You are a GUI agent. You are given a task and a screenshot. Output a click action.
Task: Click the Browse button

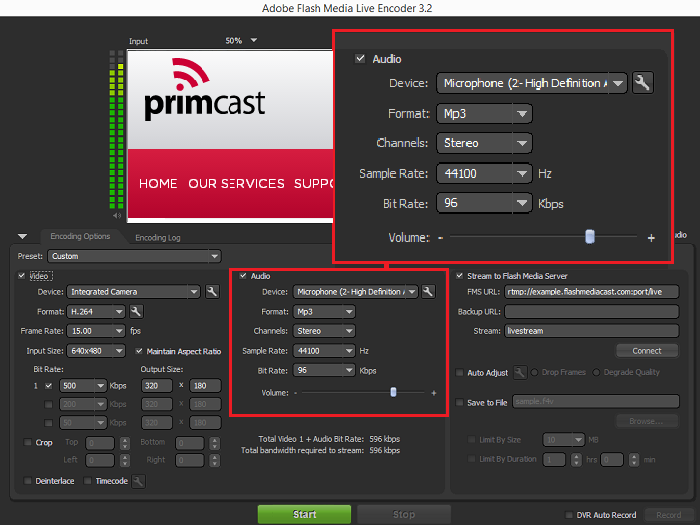click(x=646, y=421)
